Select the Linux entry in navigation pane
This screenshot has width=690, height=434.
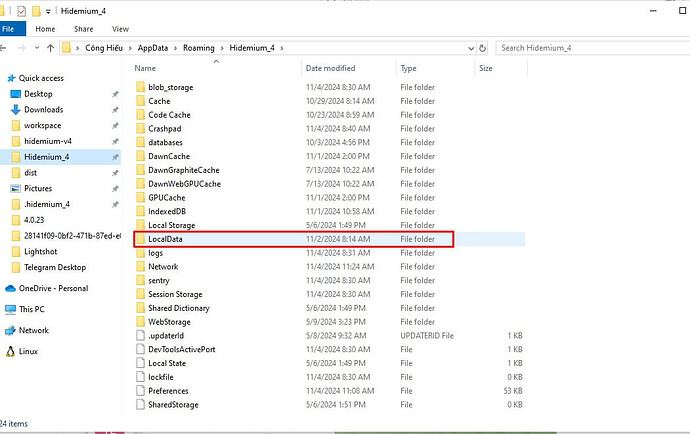click(x=29, y=351)
